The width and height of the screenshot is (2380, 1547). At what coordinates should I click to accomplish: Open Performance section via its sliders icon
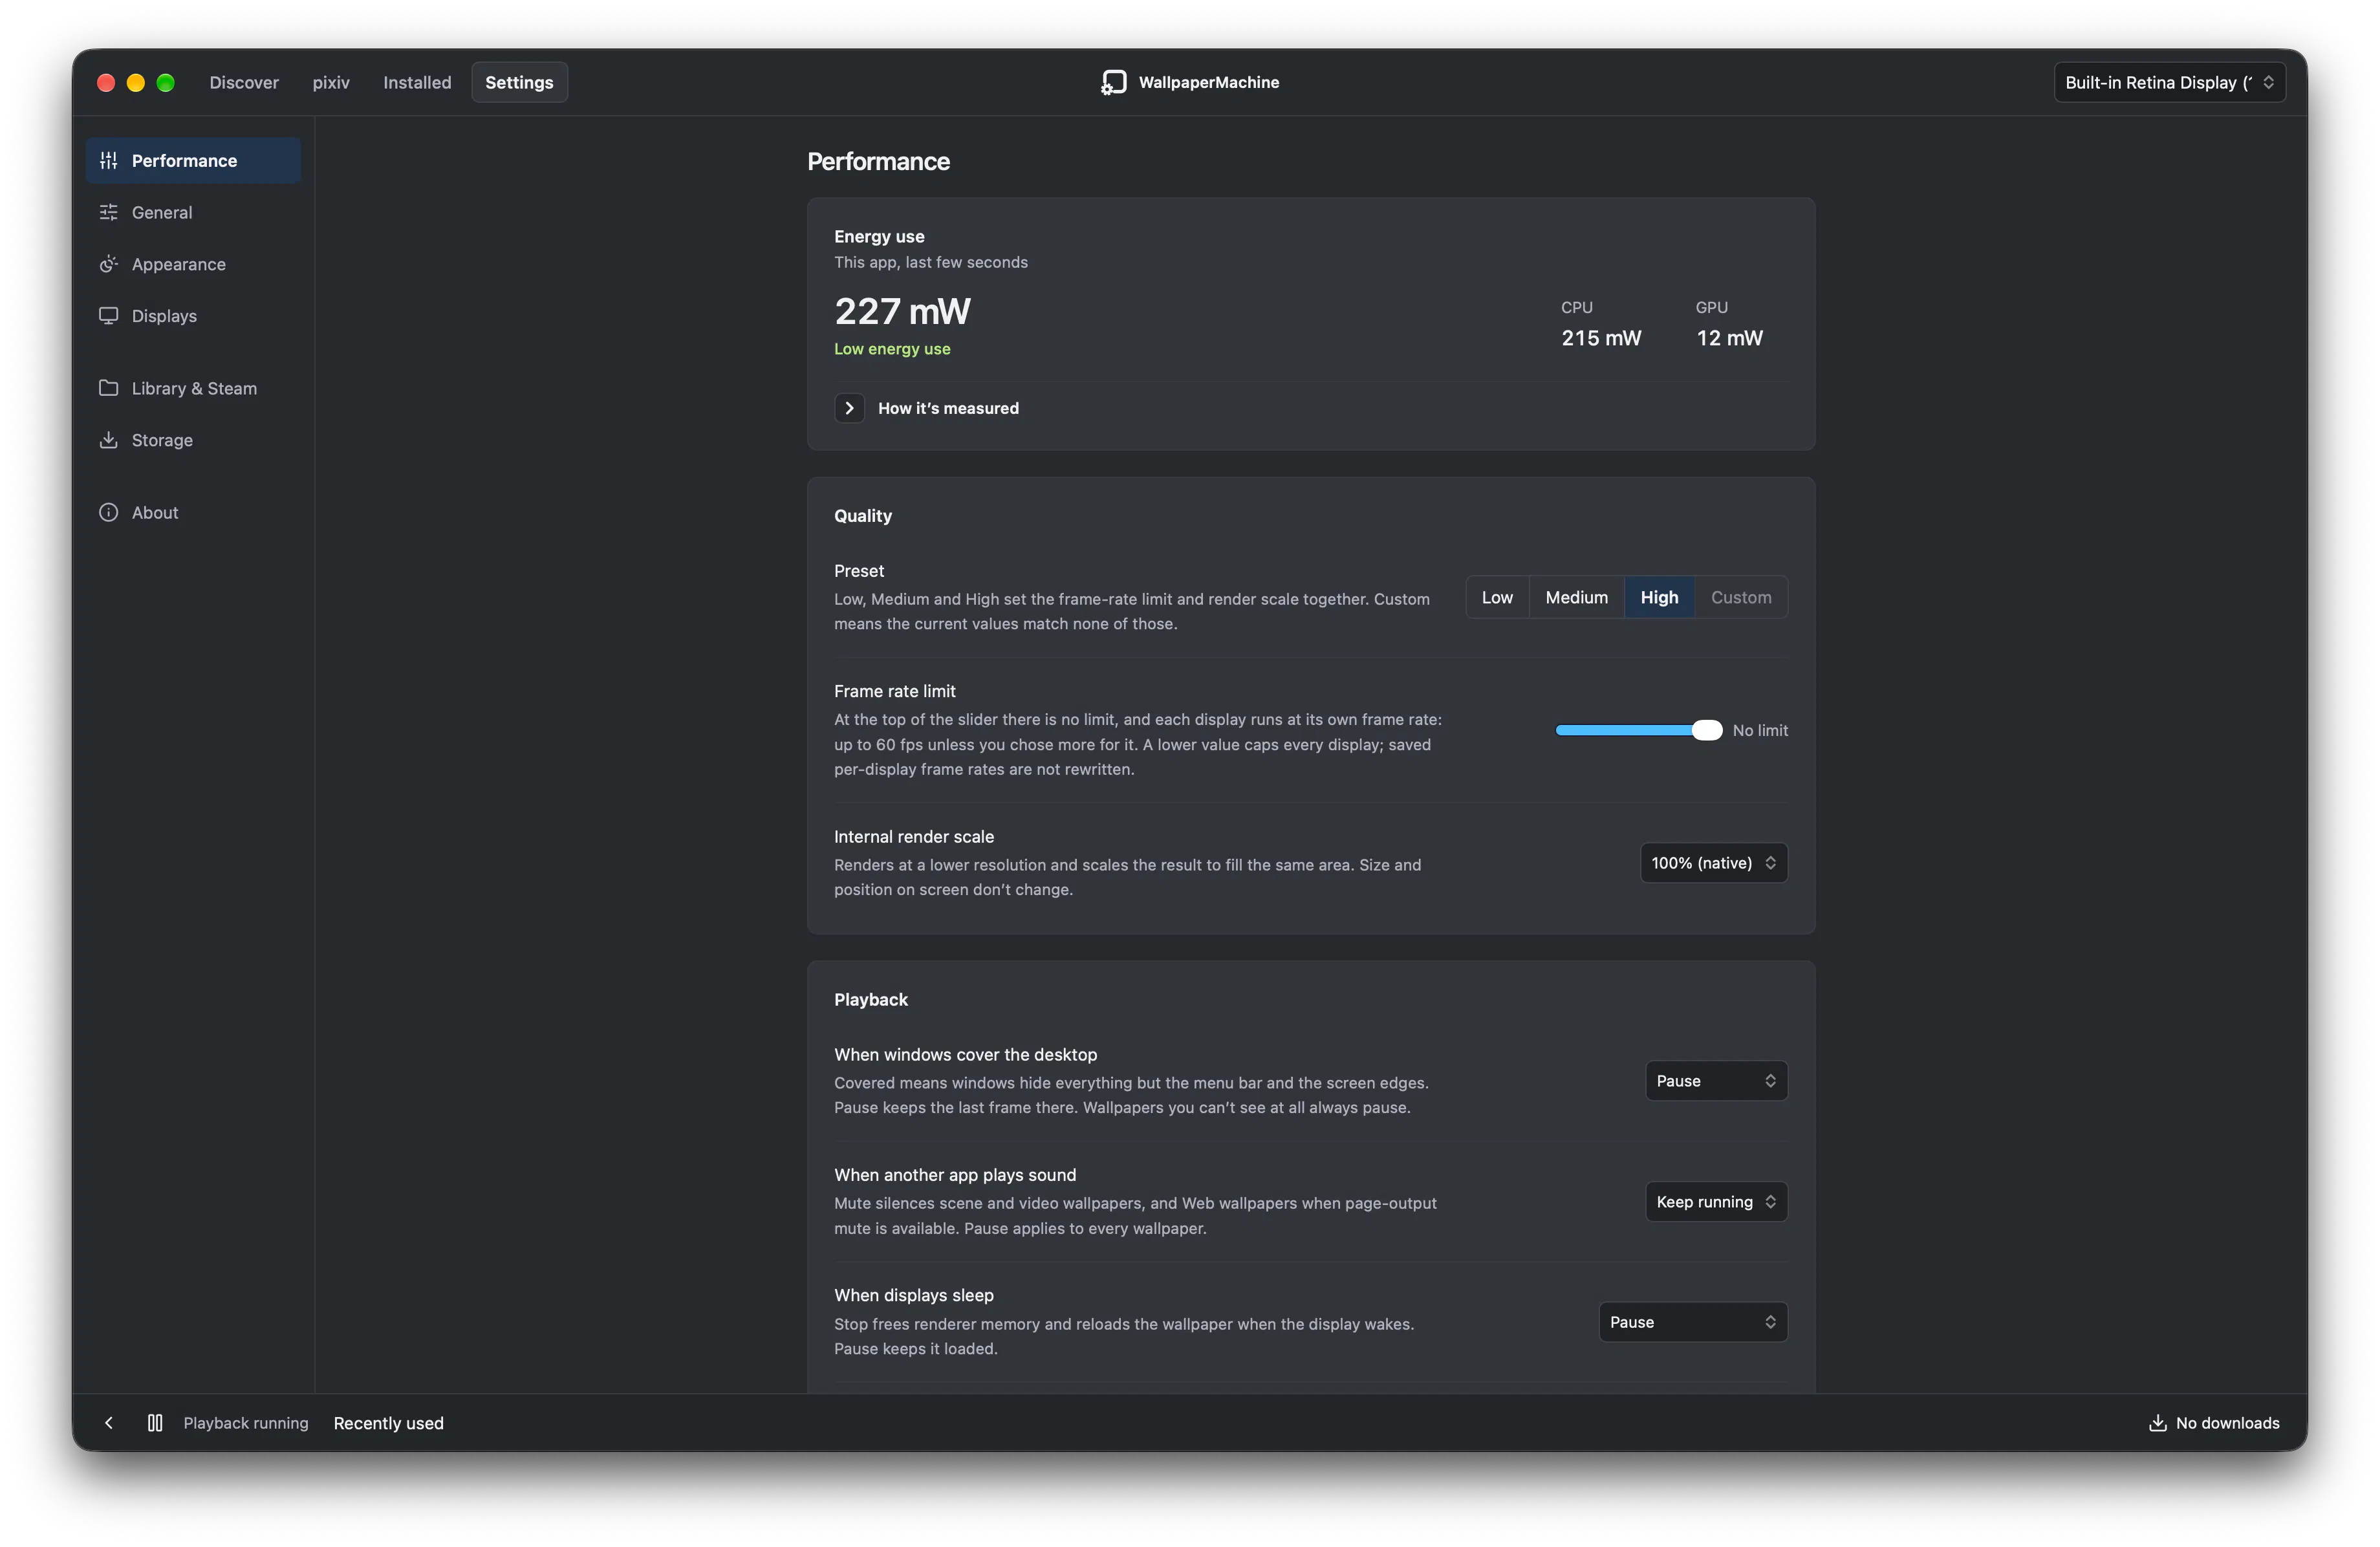108,160
